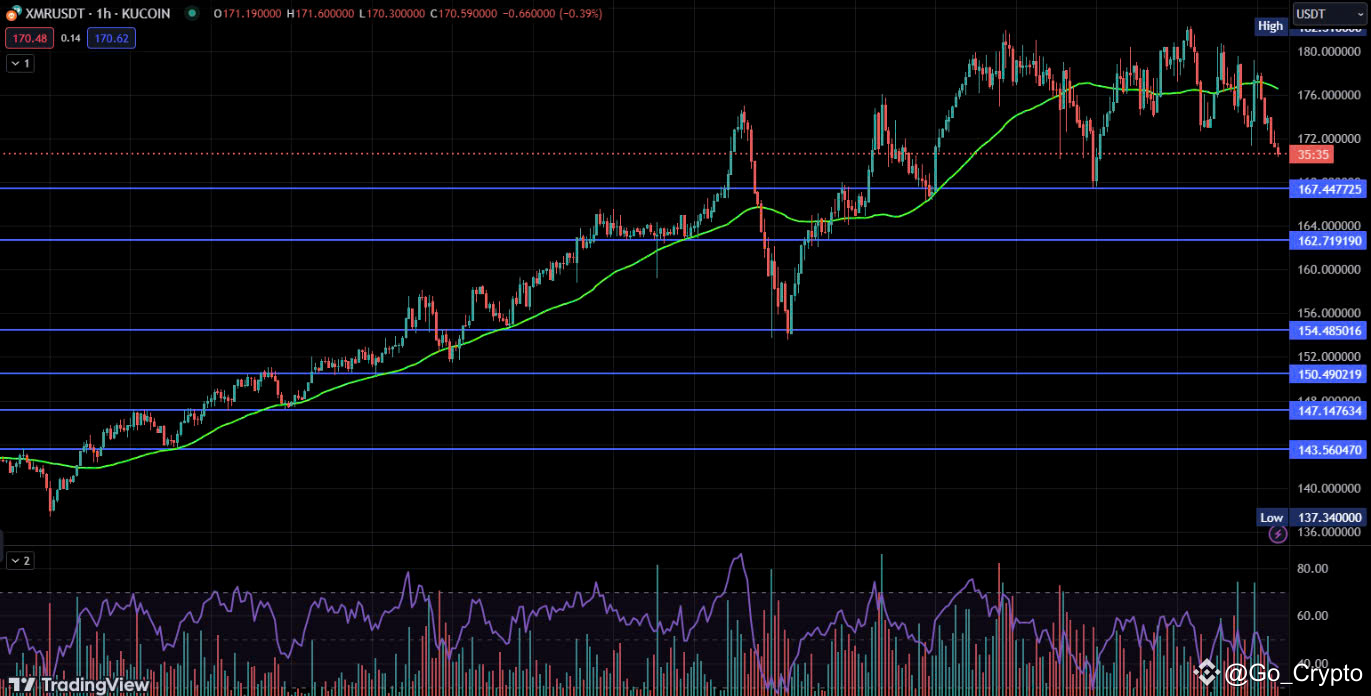The height and width of the screenshot is (696, 1371).
Task: Click the 0.14 spread value
Action: coord(70,38)
